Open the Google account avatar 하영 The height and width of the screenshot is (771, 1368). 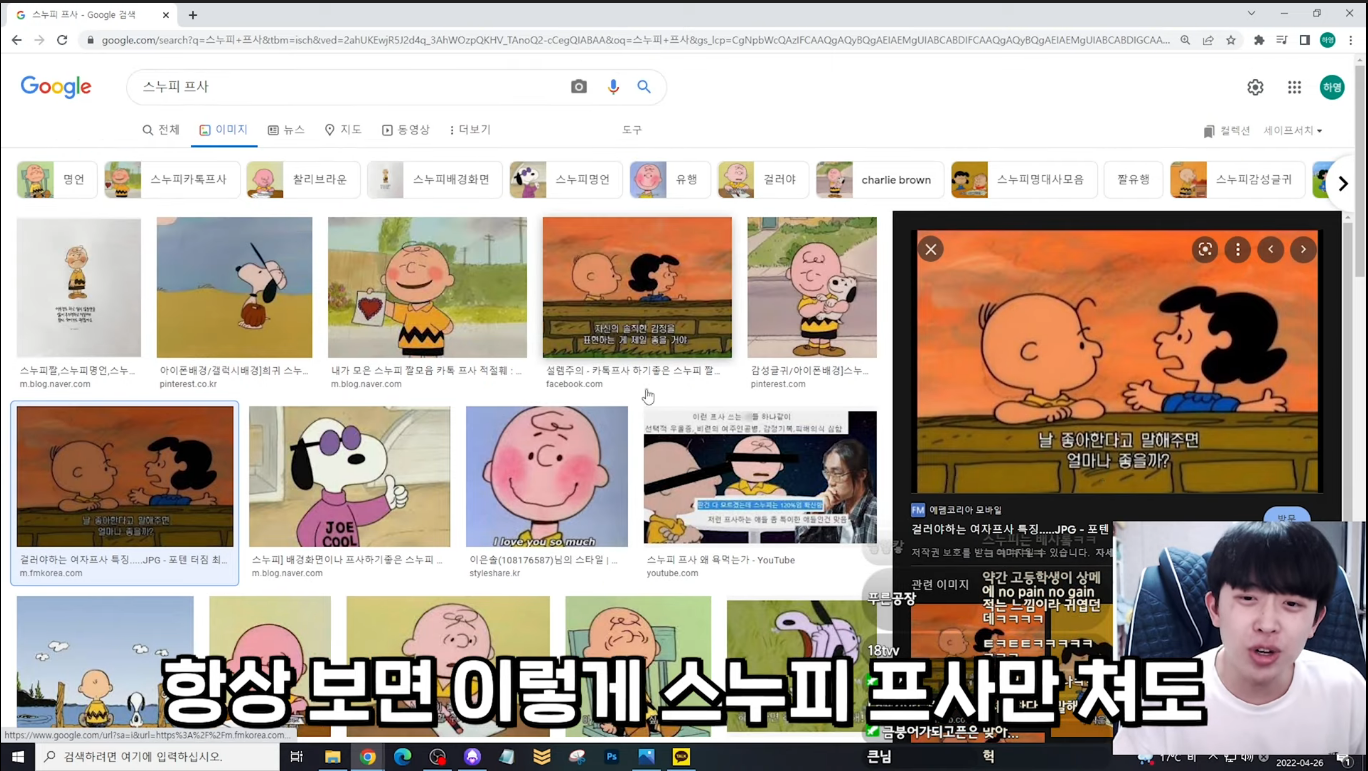[x=1332, y=87]
